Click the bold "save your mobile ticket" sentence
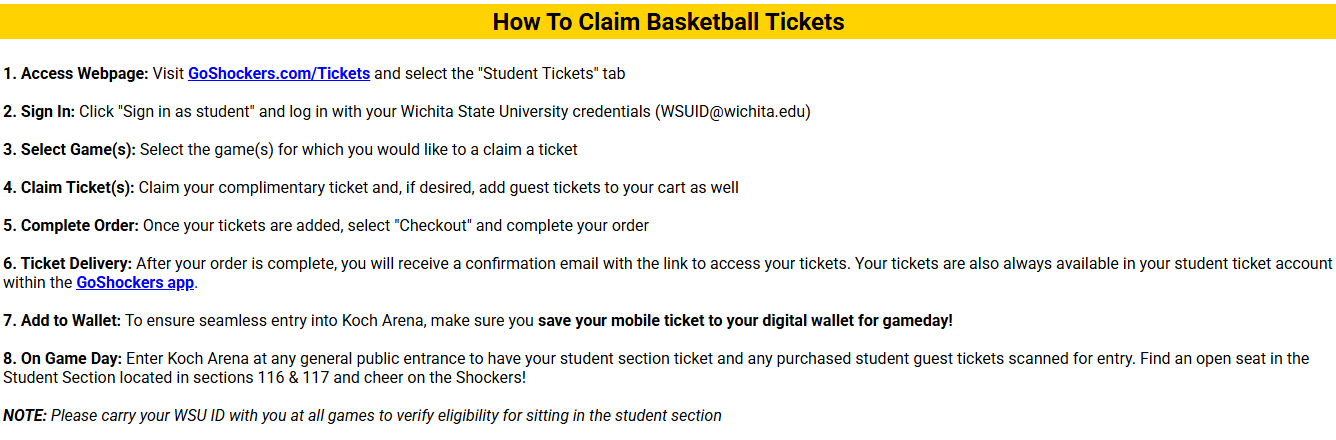This screenshot has width=1336, height=440. 745,321
